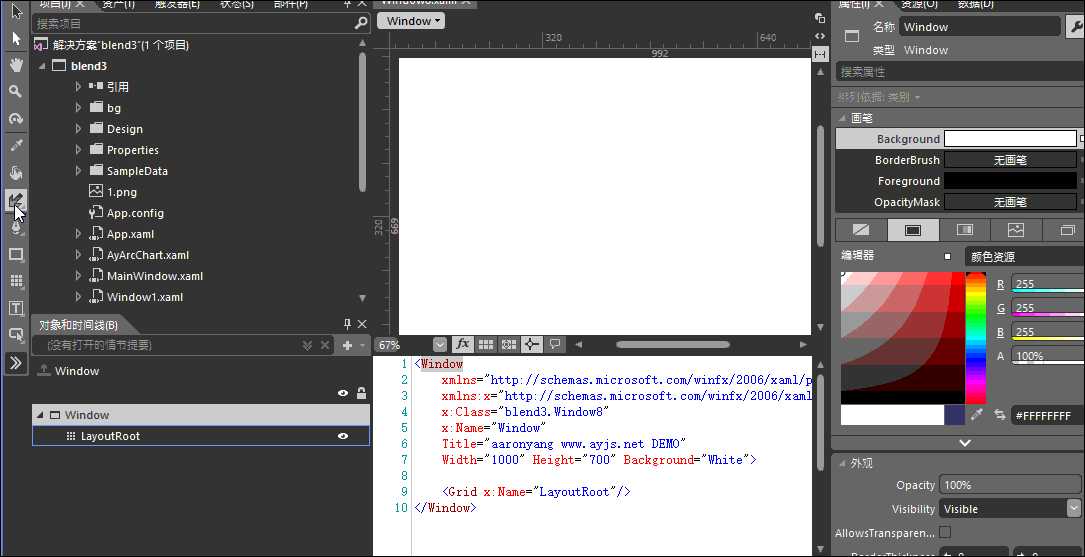Image resolution: width=1085 pixels, height=557 pixels.
Task: Expand the 引用 references node
Action: click(x=78, y=86)
